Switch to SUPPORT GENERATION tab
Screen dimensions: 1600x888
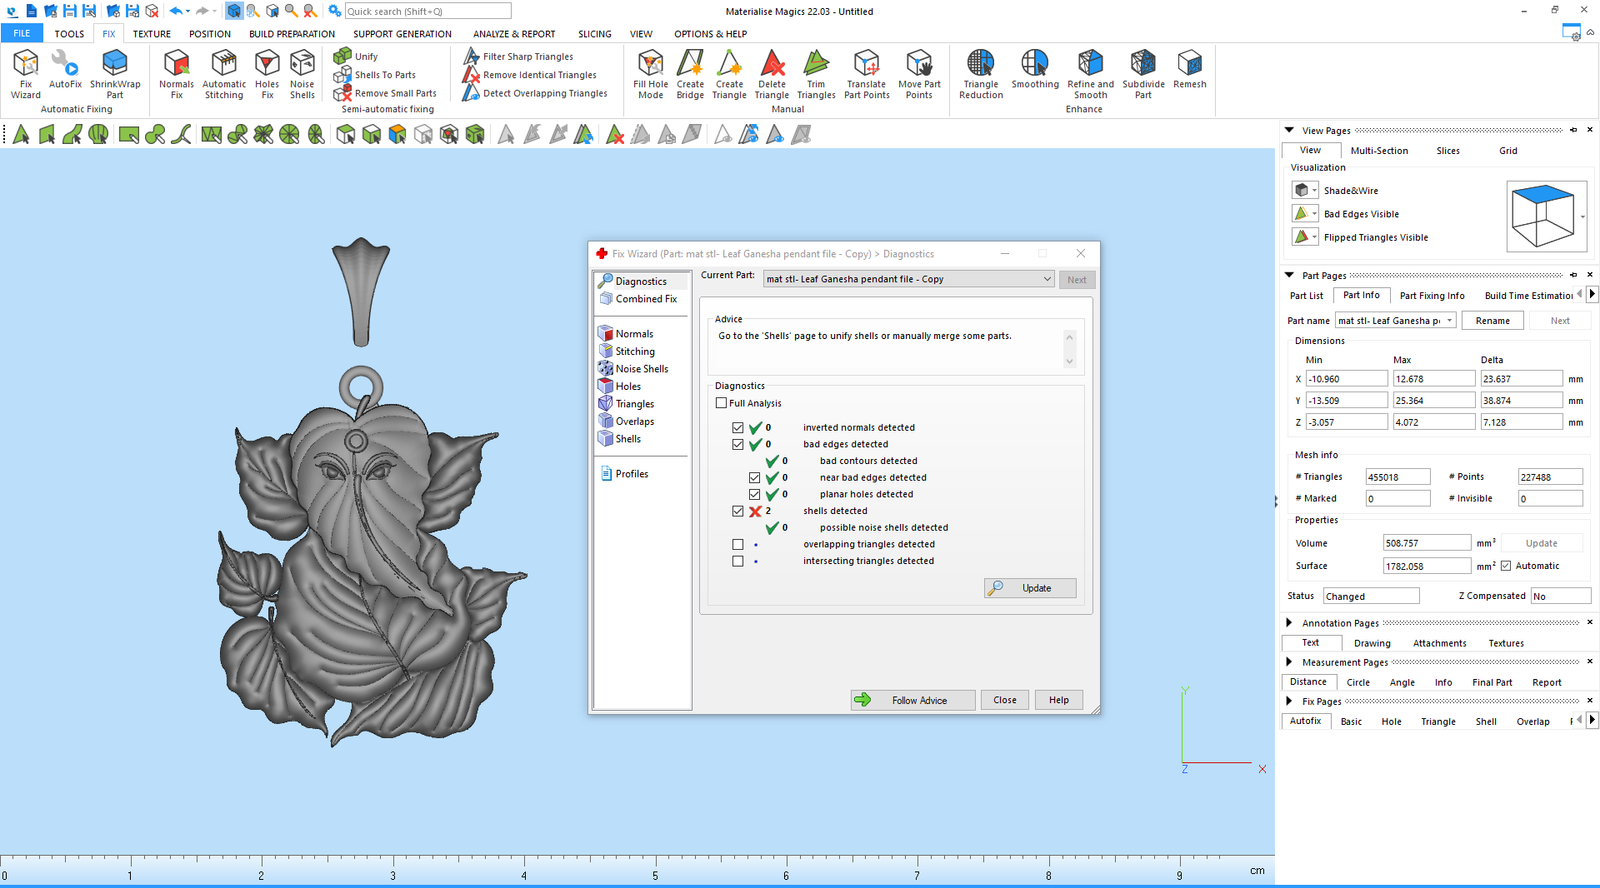(x=402, y=33)
